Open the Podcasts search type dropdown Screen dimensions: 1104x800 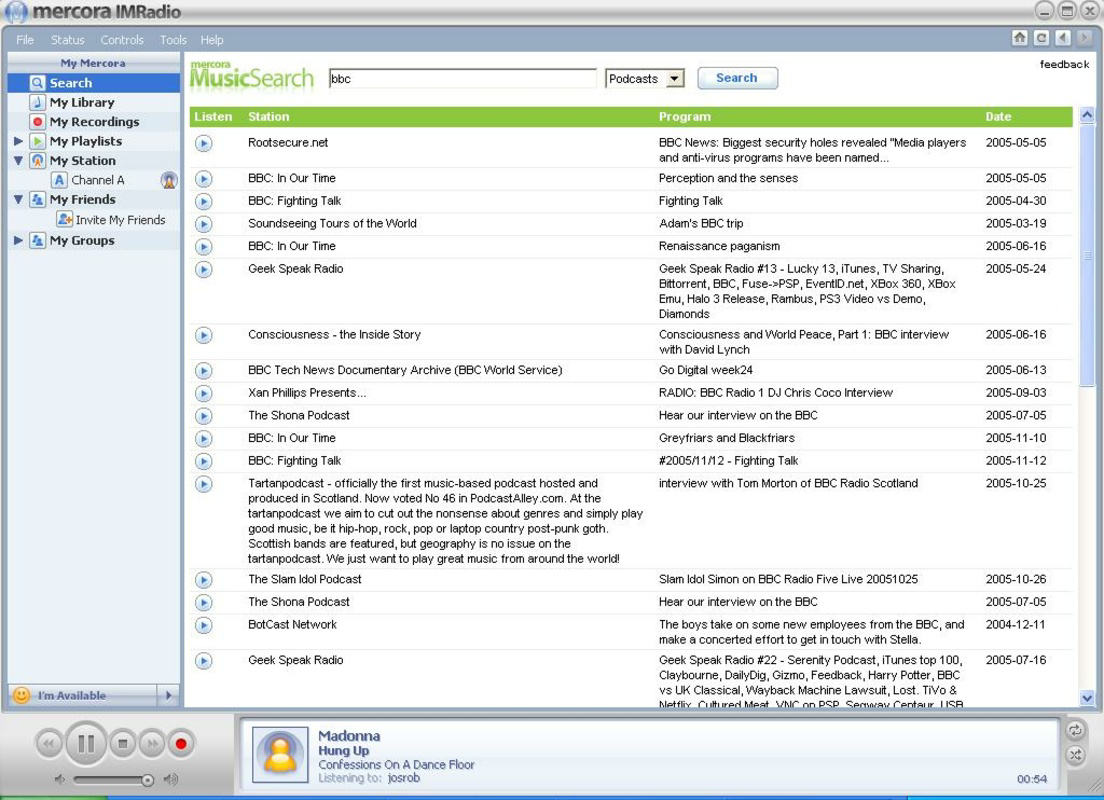point(675,78)
